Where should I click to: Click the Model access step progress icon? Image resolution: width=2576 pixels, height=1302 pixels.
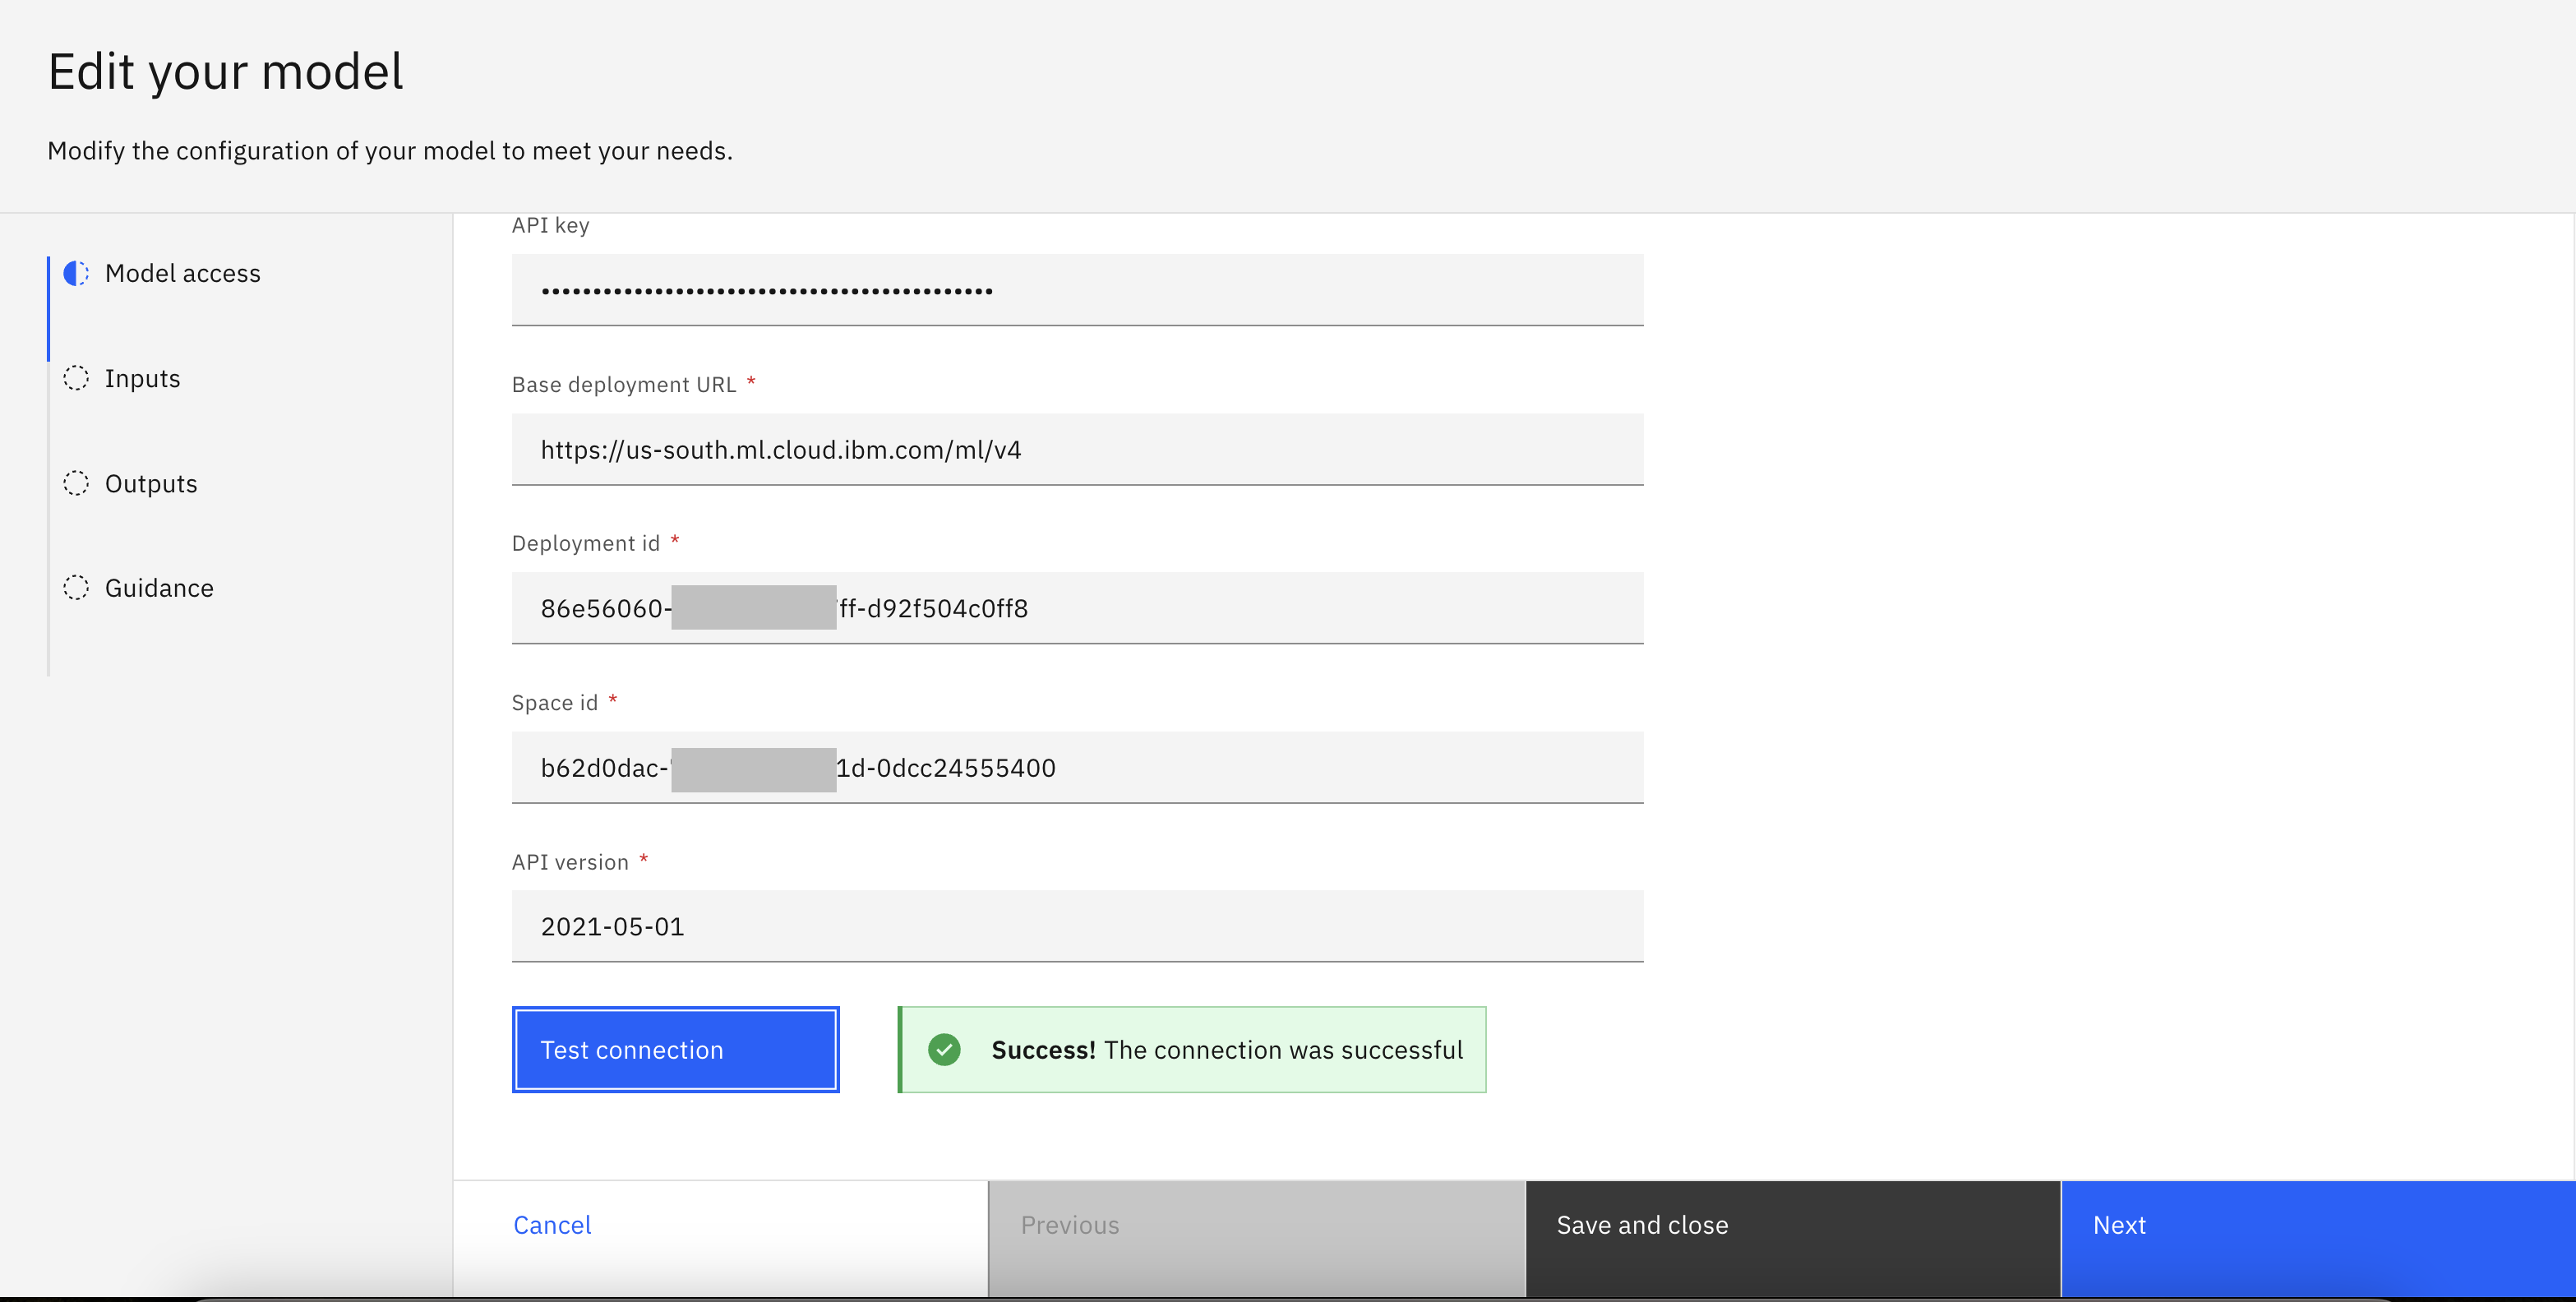(x=76, y=273)
